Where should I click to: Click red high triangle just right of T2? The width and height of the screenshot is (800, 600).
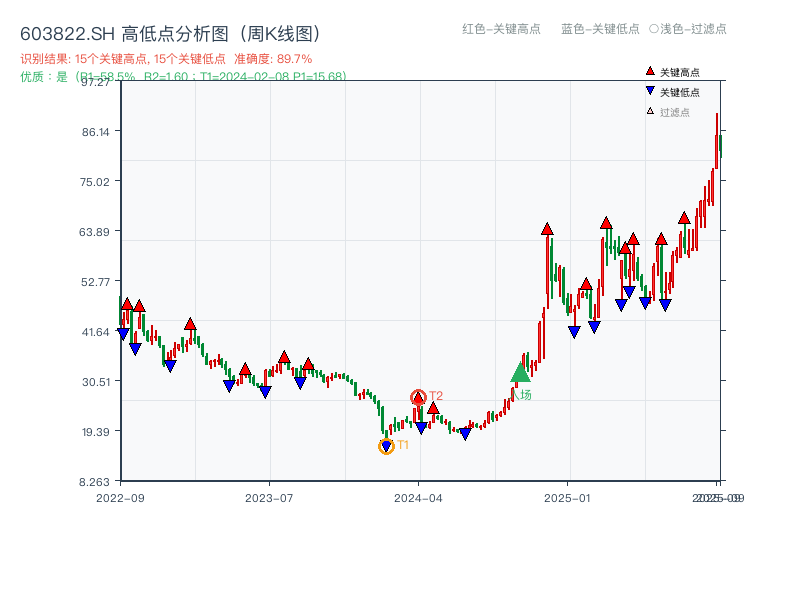point(433,408)
